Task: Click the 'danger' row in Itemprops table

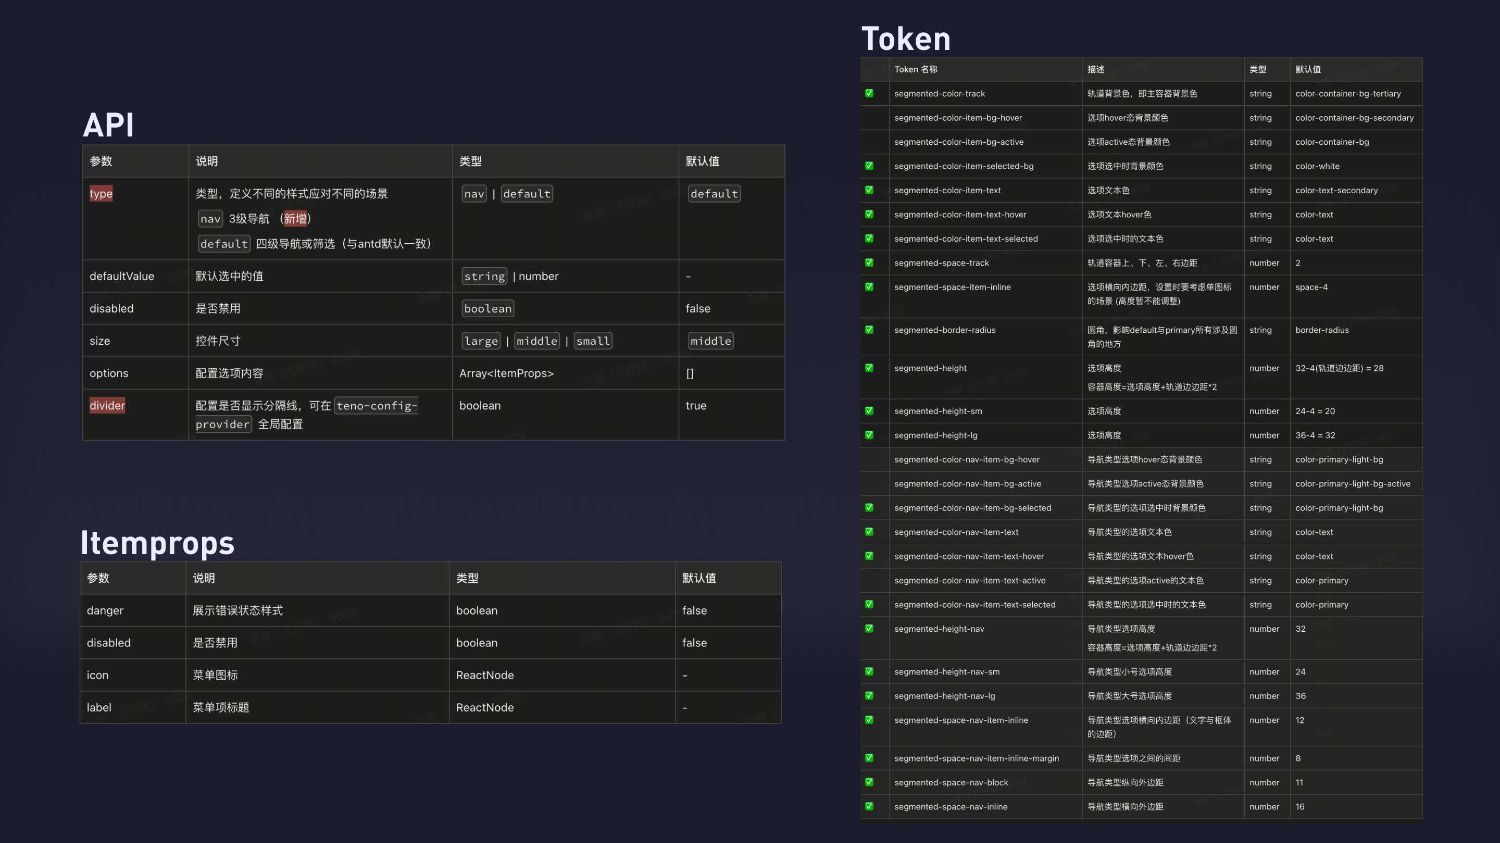Action: pyautogui.click(x=105, y=611)
